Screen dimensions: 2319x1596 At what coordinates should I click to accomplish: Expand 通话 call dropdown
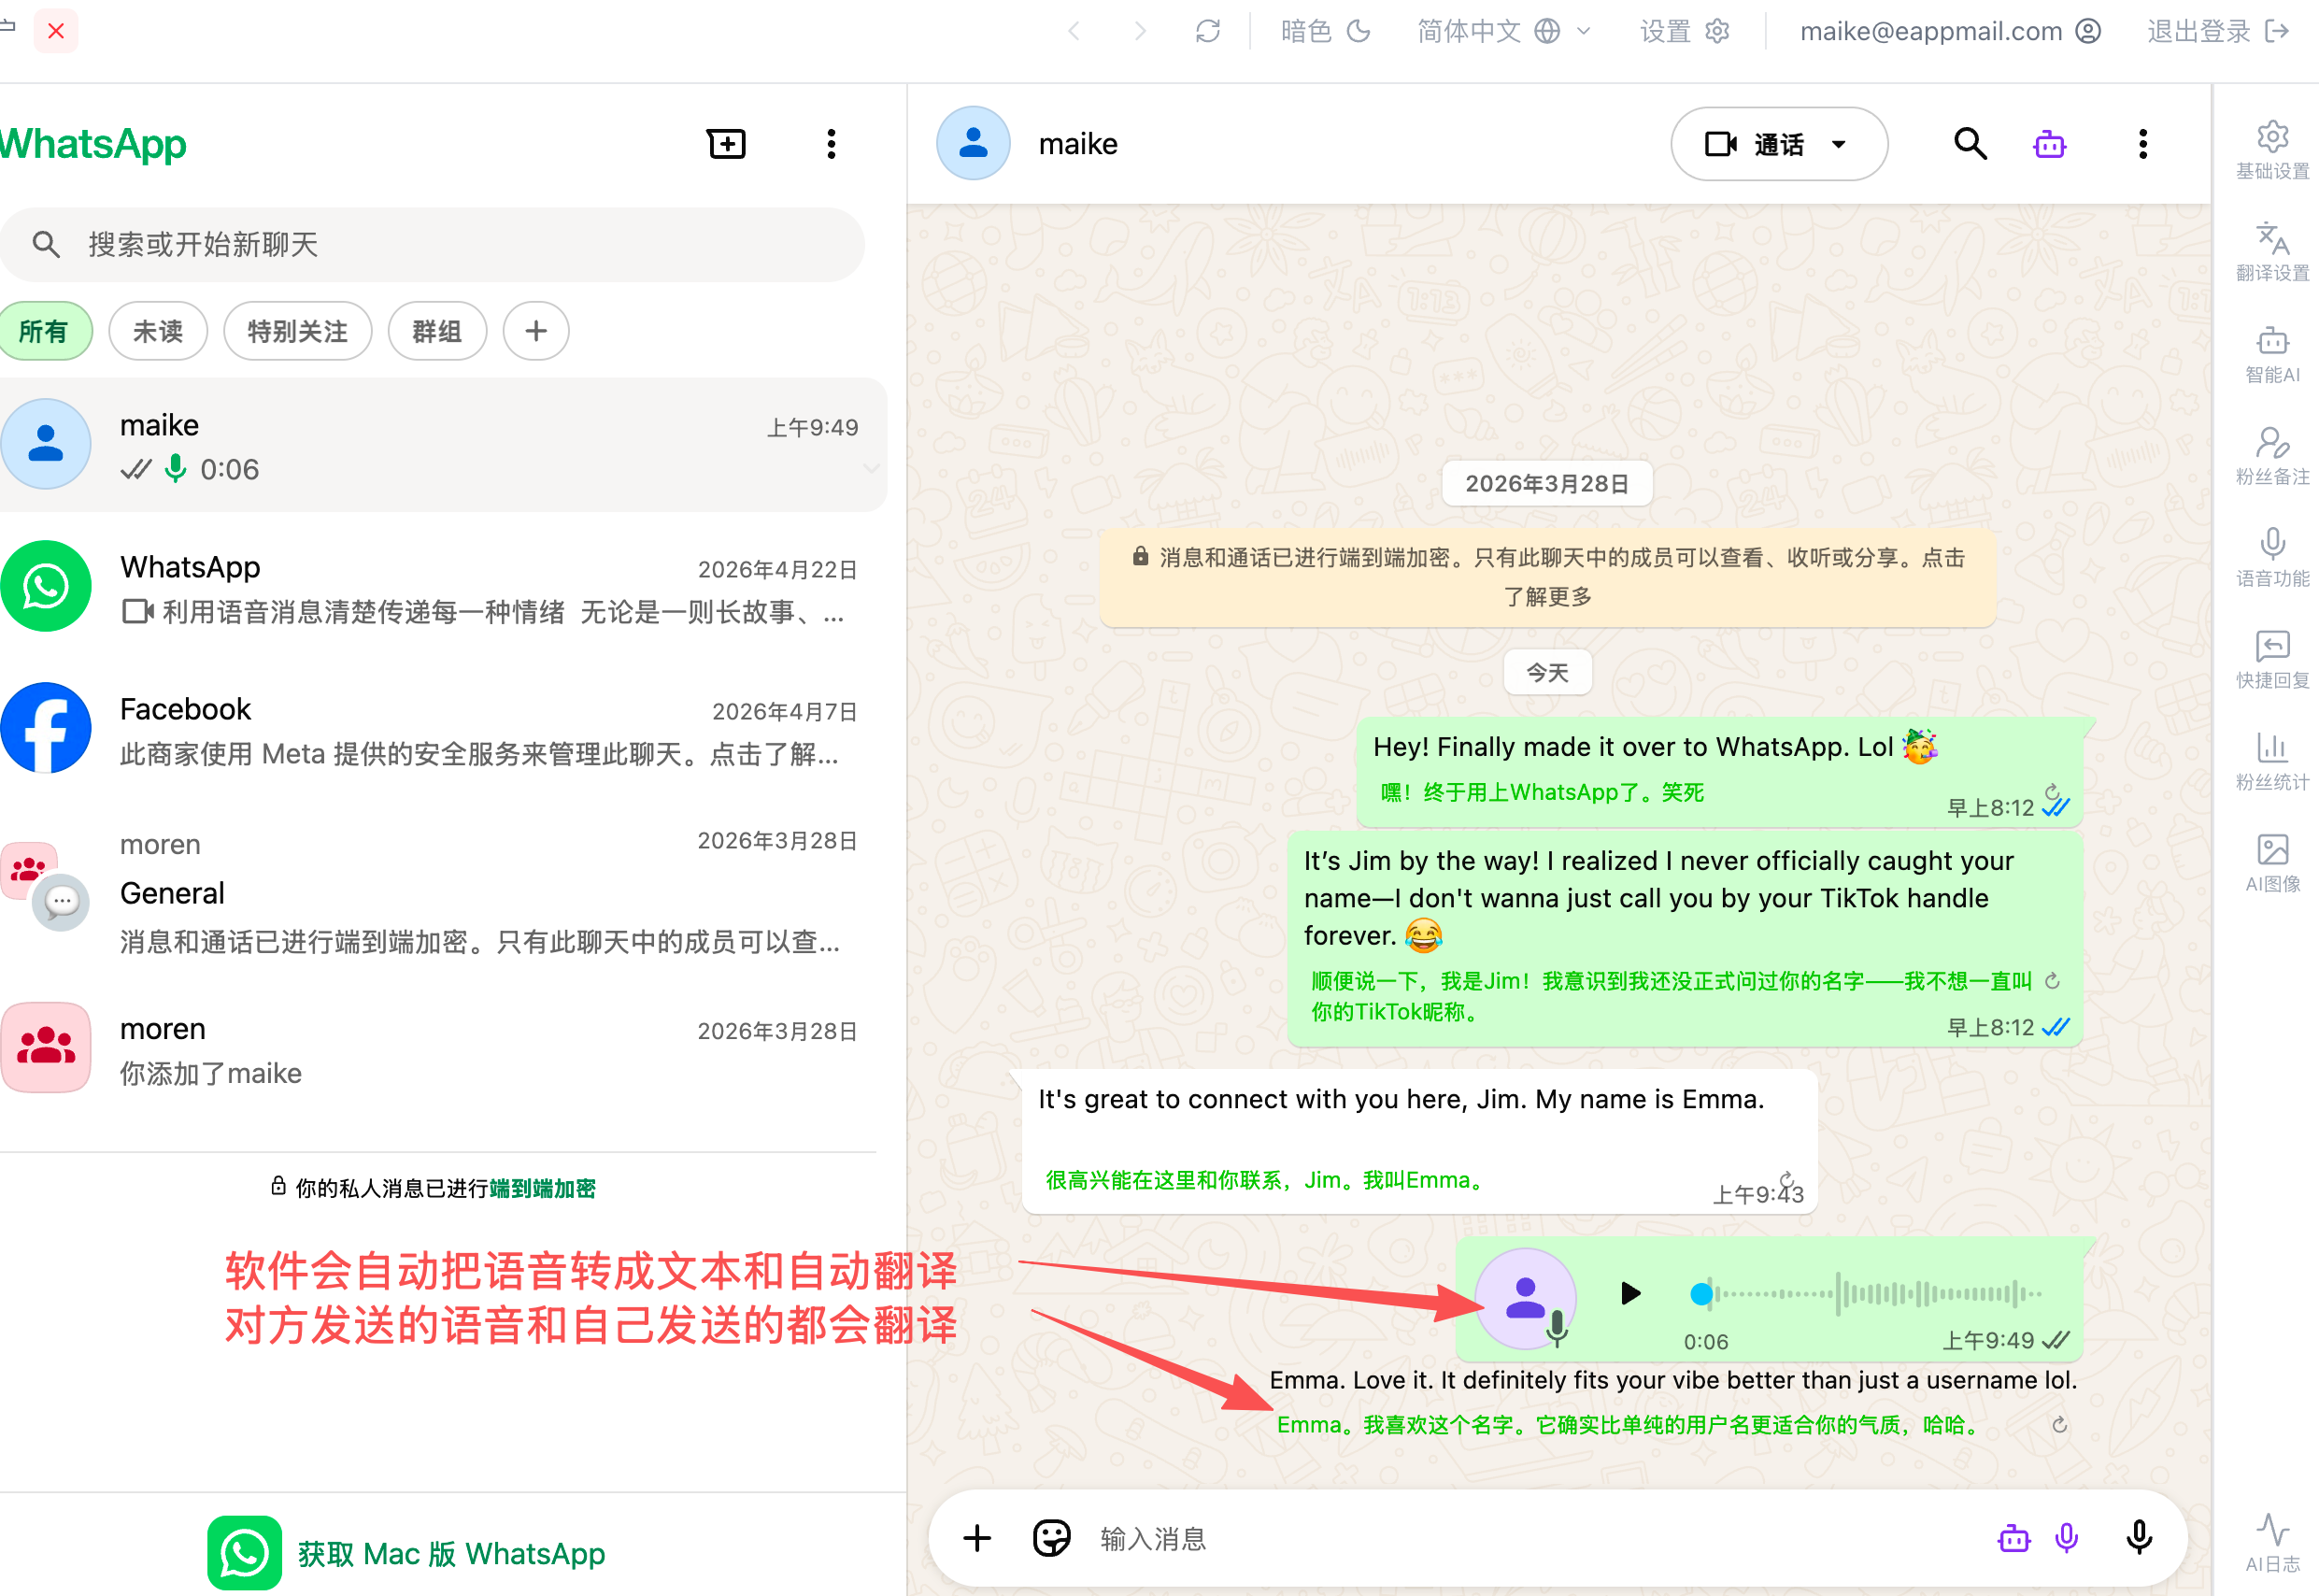point(1838,144)
